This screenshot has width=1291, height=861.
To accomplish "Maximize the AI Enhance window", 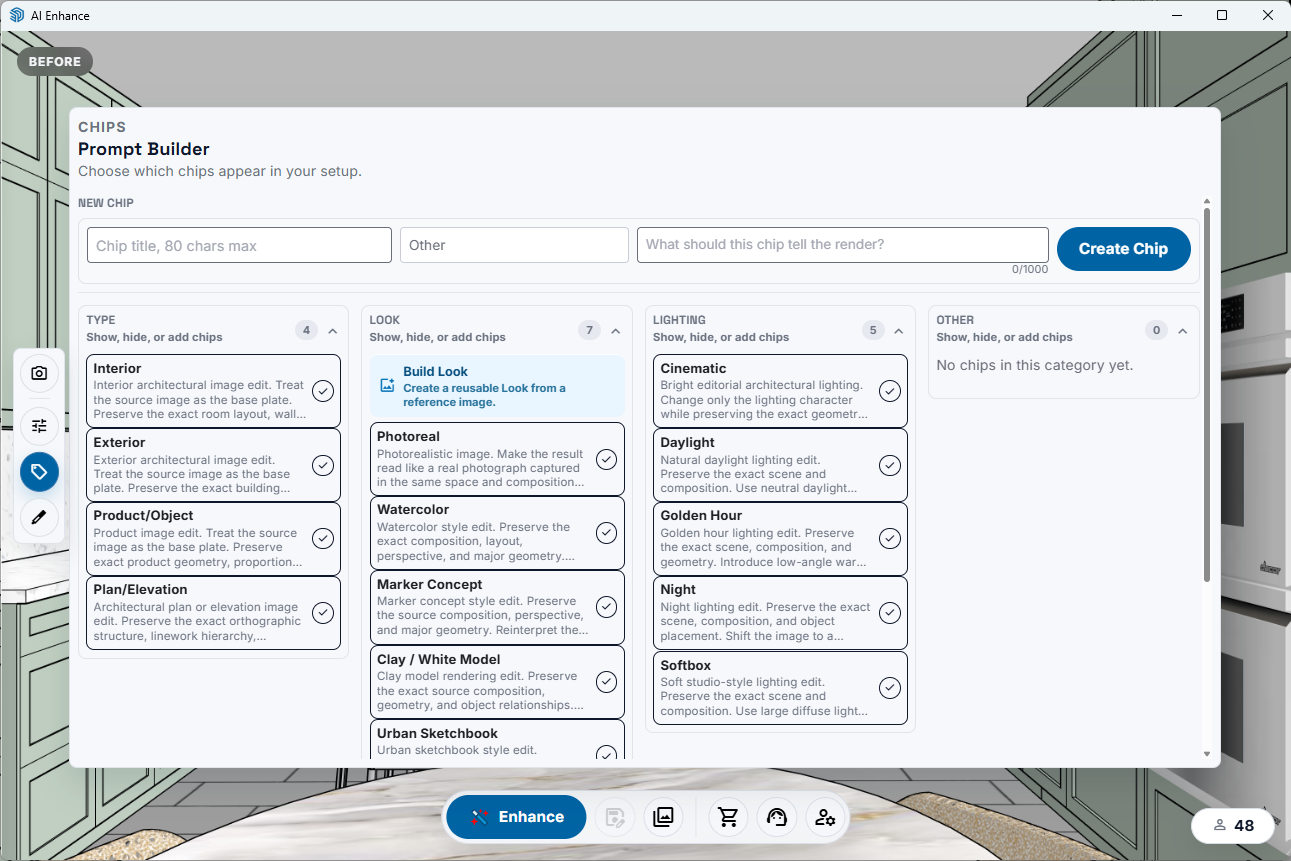I will click(x=1222, y=15).
